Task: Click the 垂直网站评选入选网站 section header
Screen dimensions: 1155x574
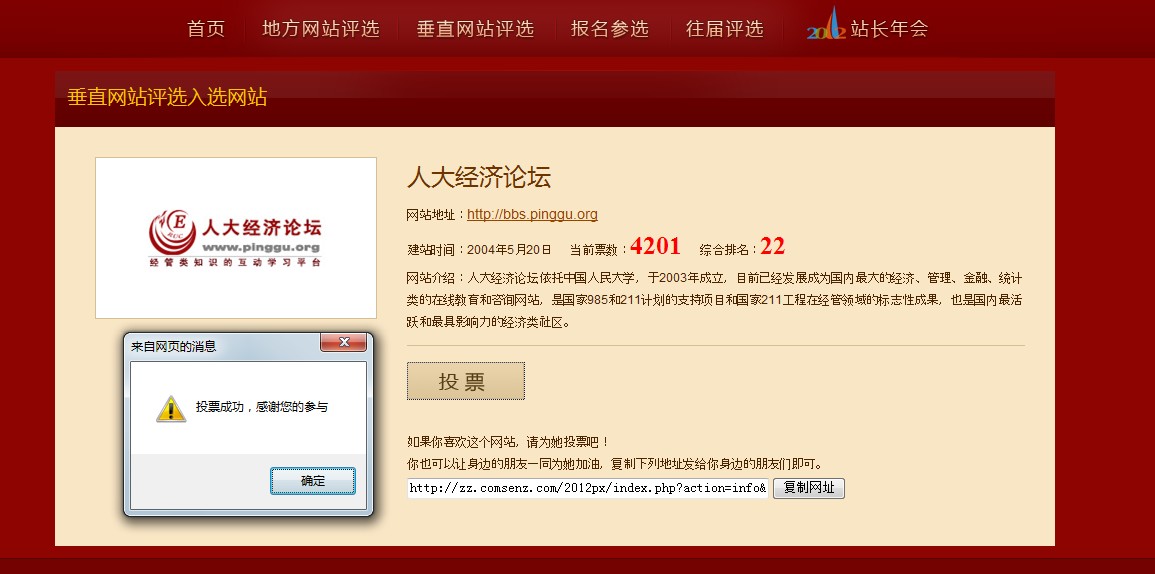Action: click(x=167, y=97)
